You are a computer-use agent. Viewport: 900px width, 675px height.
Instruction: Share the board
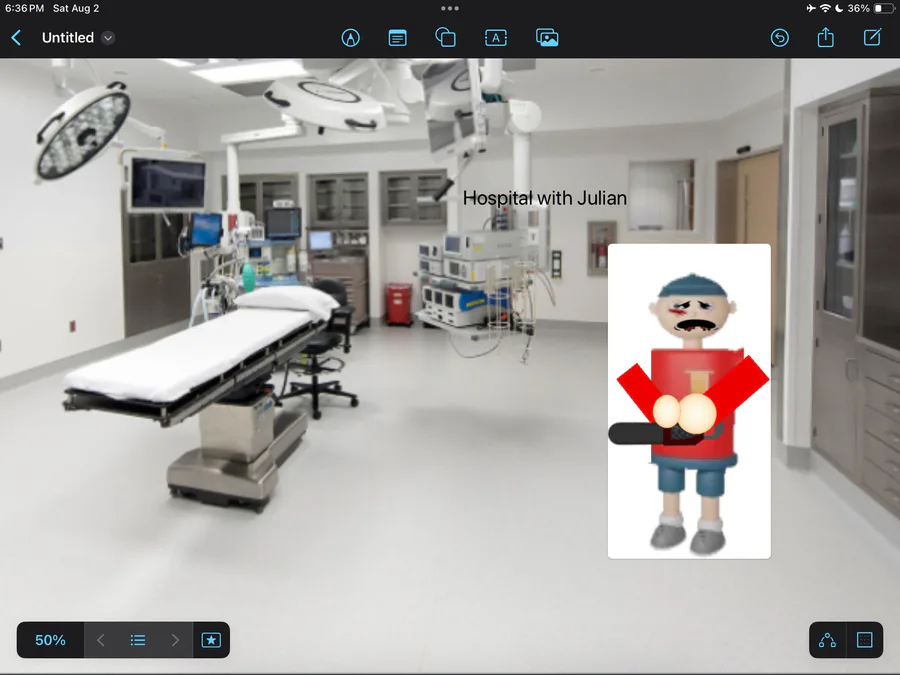(825, 37)
